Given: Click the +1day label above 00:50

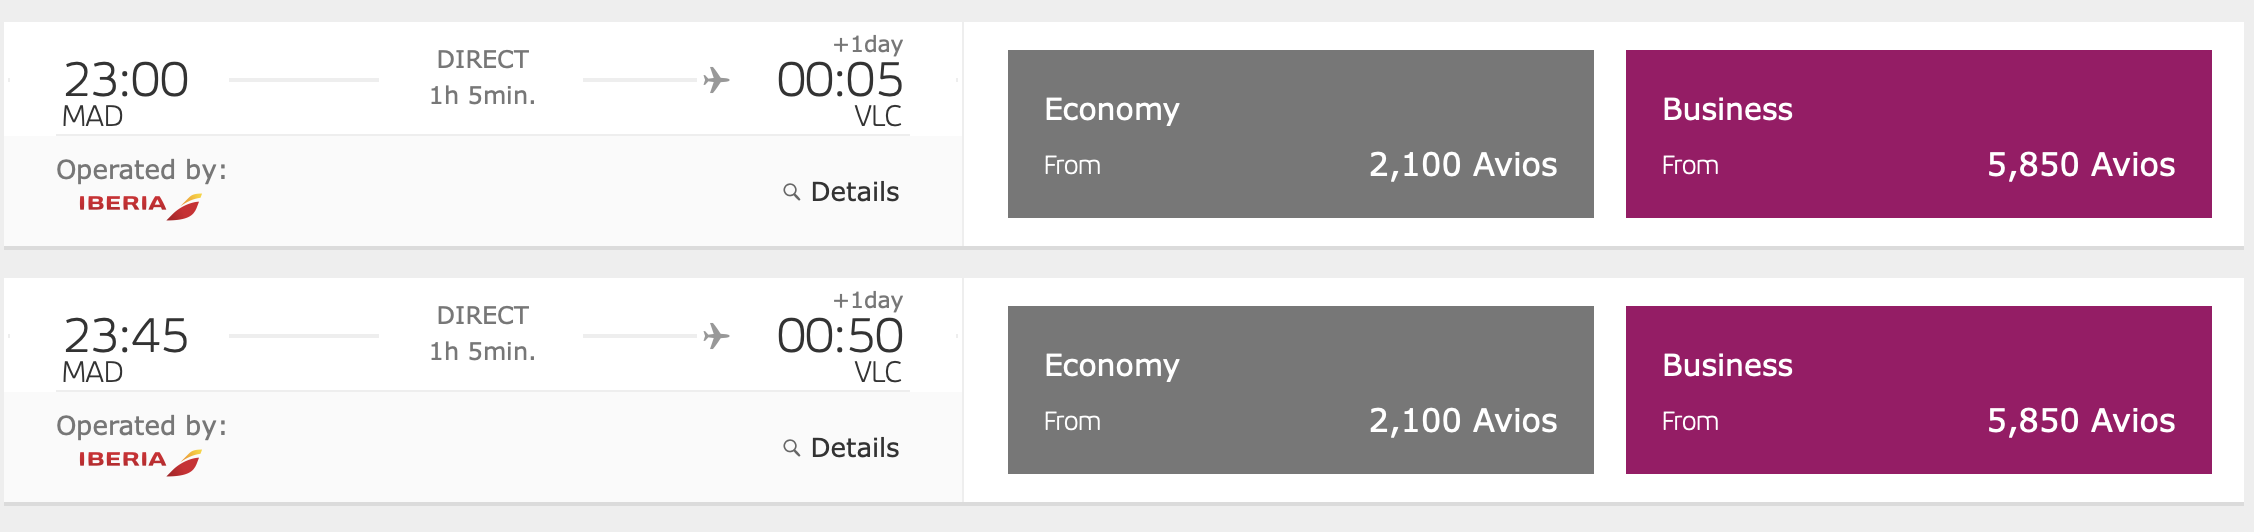Looking at the screenshot, I should point(867,300).
